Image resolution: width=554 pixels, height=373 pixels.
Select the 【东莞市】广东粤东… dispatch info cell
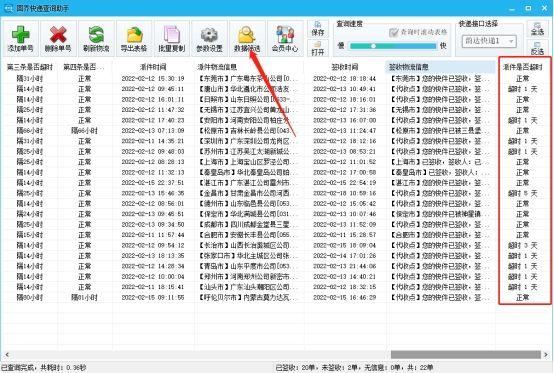click(249, 78)
